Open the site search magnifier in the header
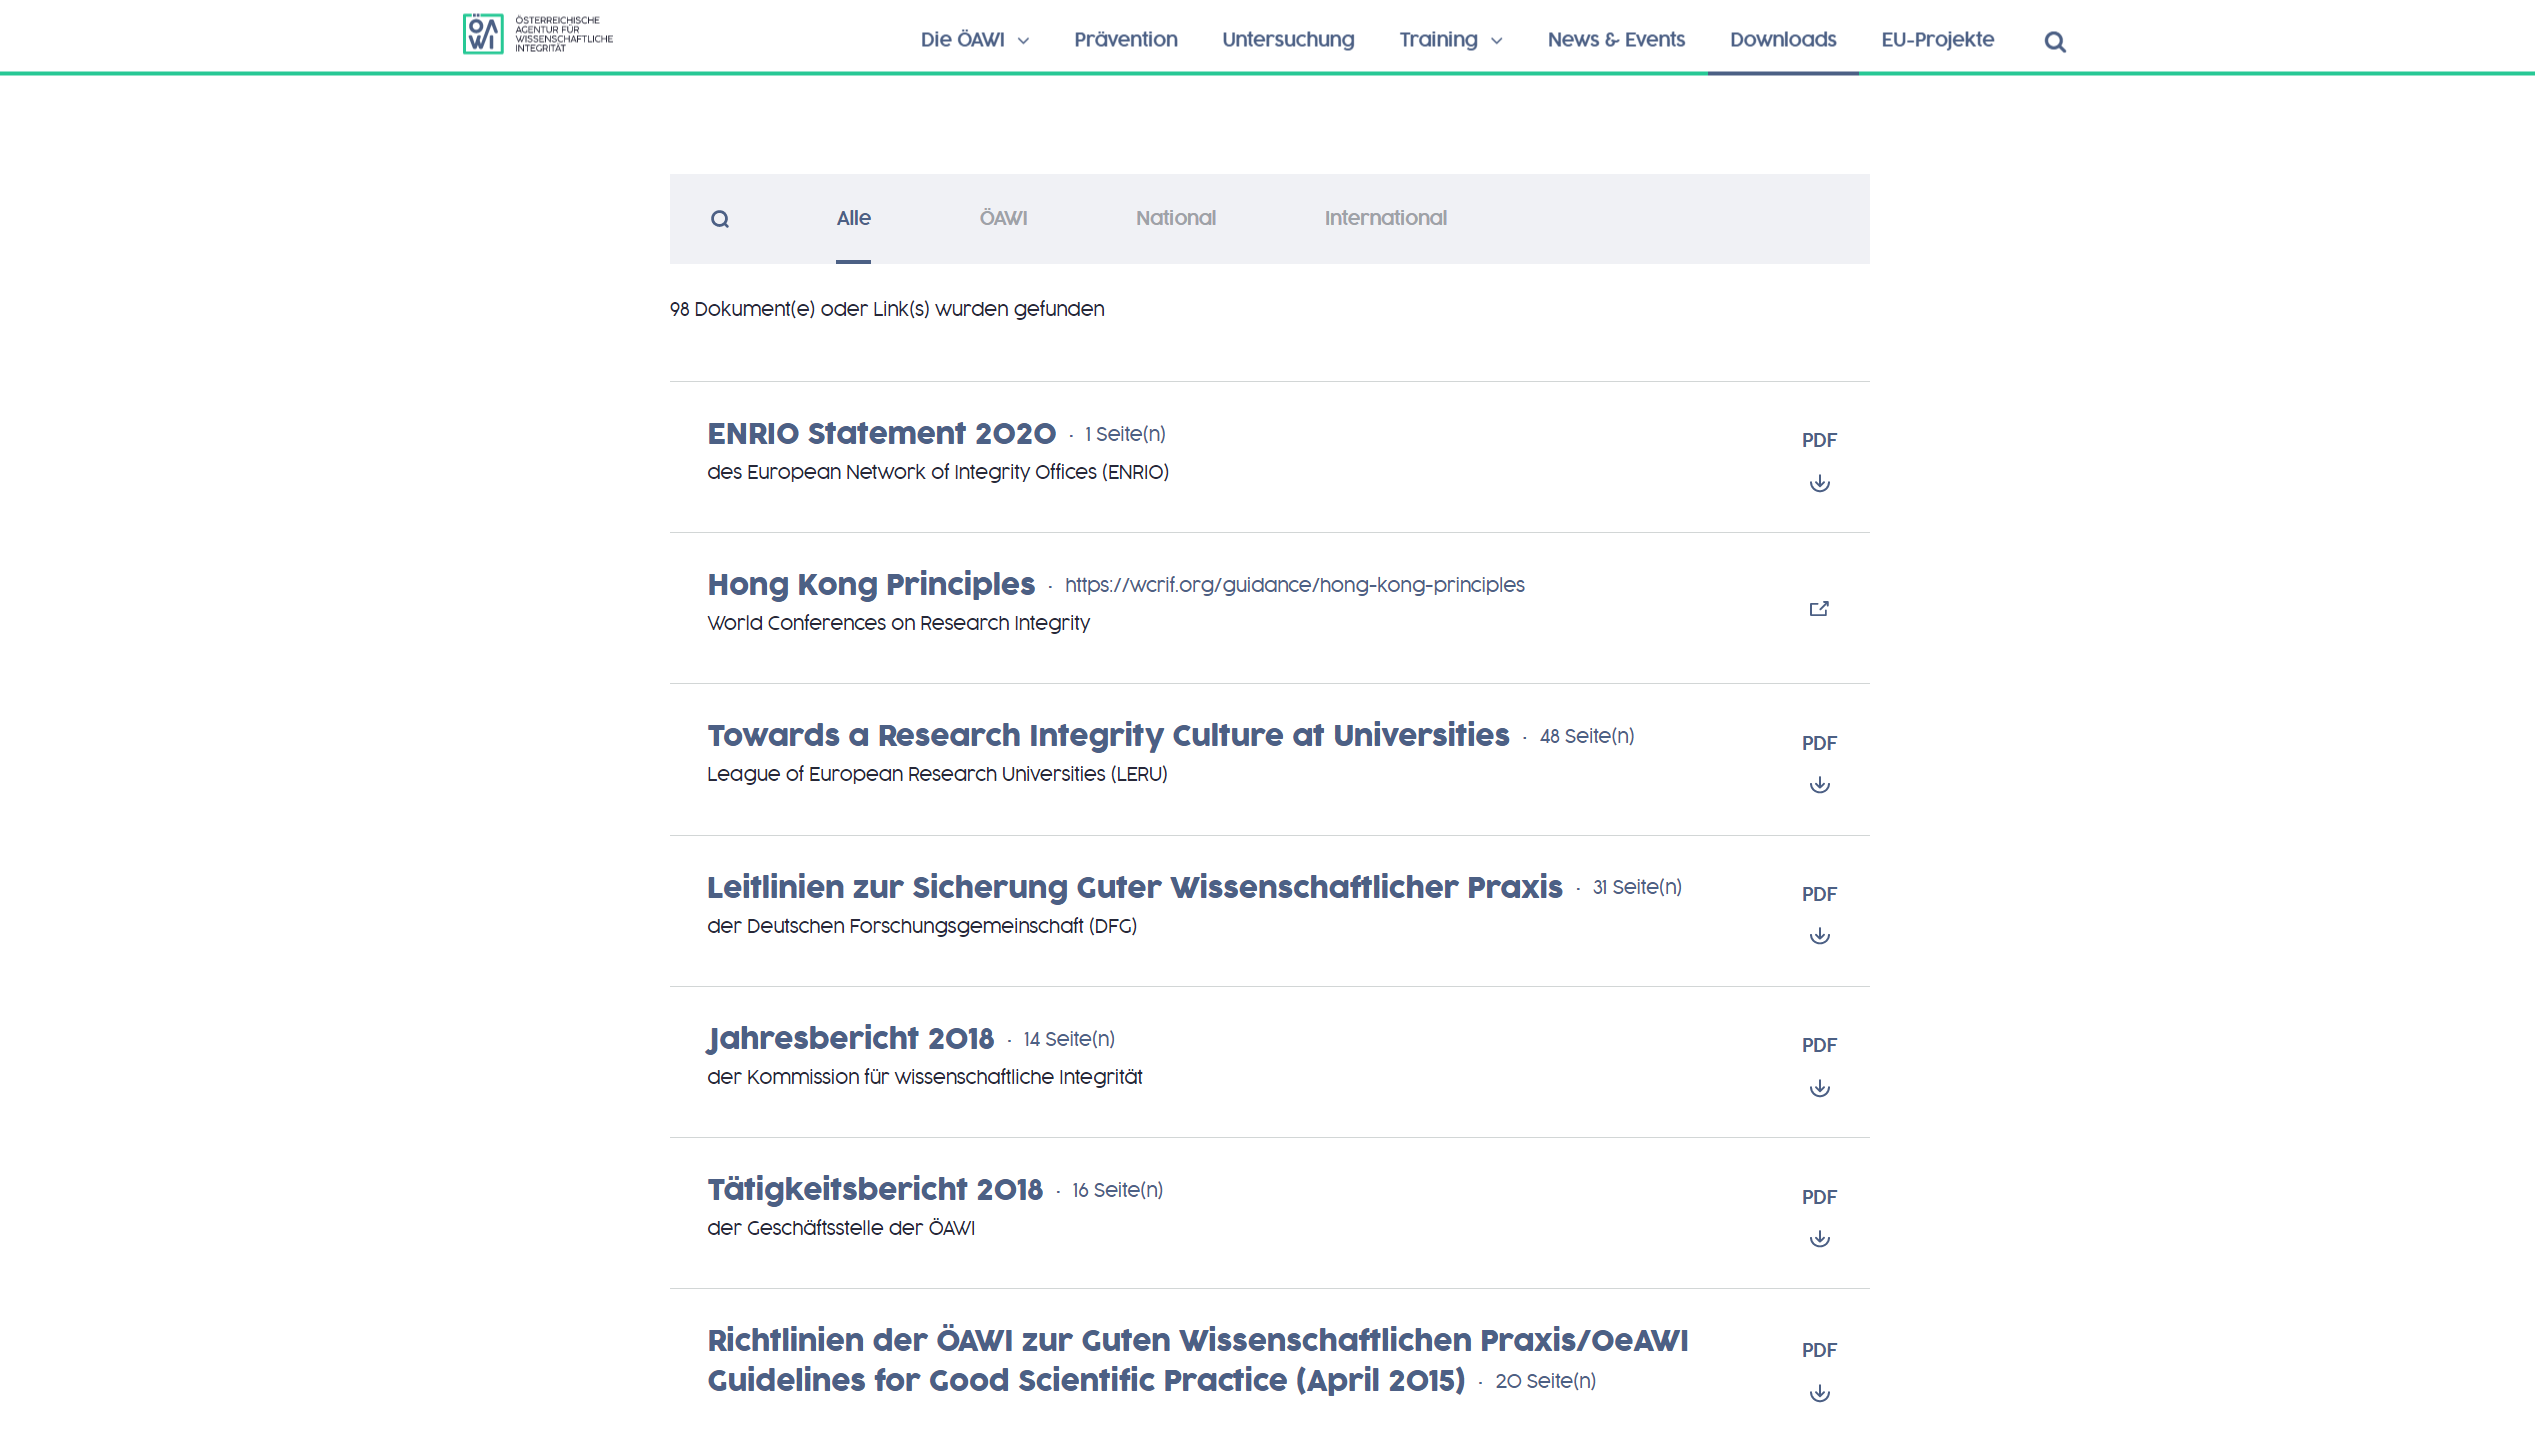Image resolution: width=2535 pixels, height=1440 pixels. (x=2055, y=41)
